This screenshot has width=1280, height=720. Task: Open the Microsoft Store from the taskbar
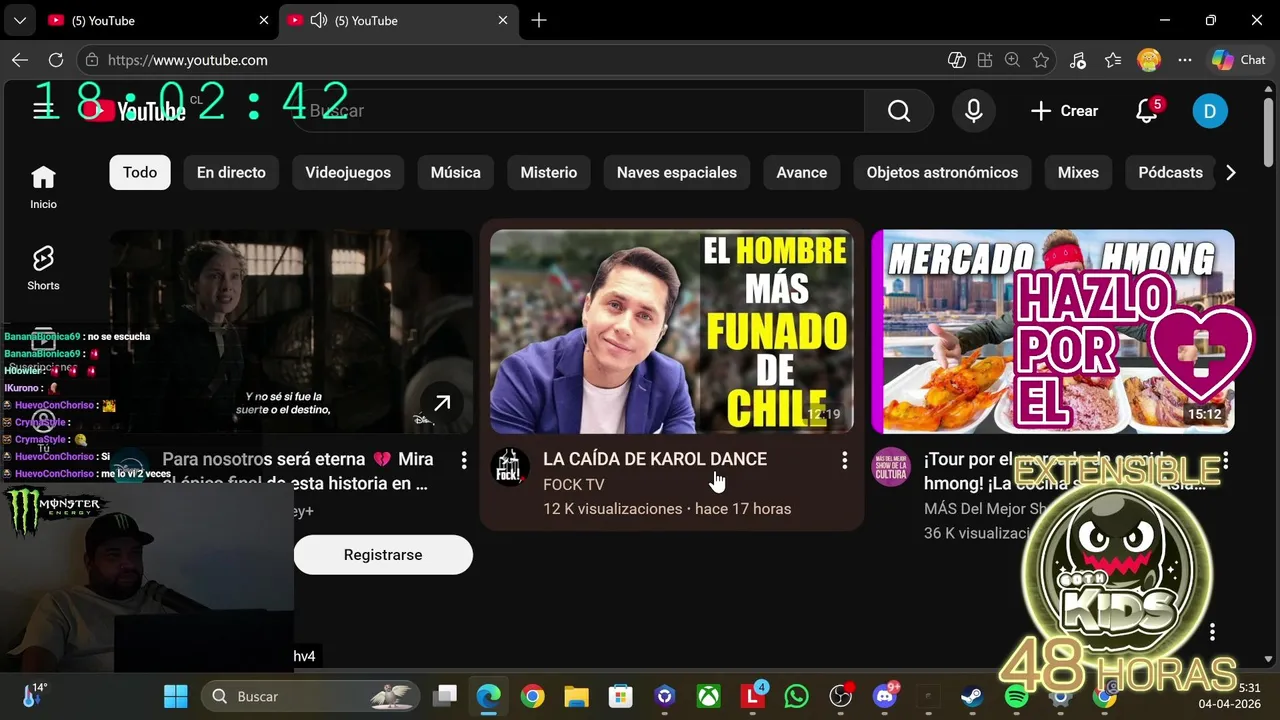(620, 696)
